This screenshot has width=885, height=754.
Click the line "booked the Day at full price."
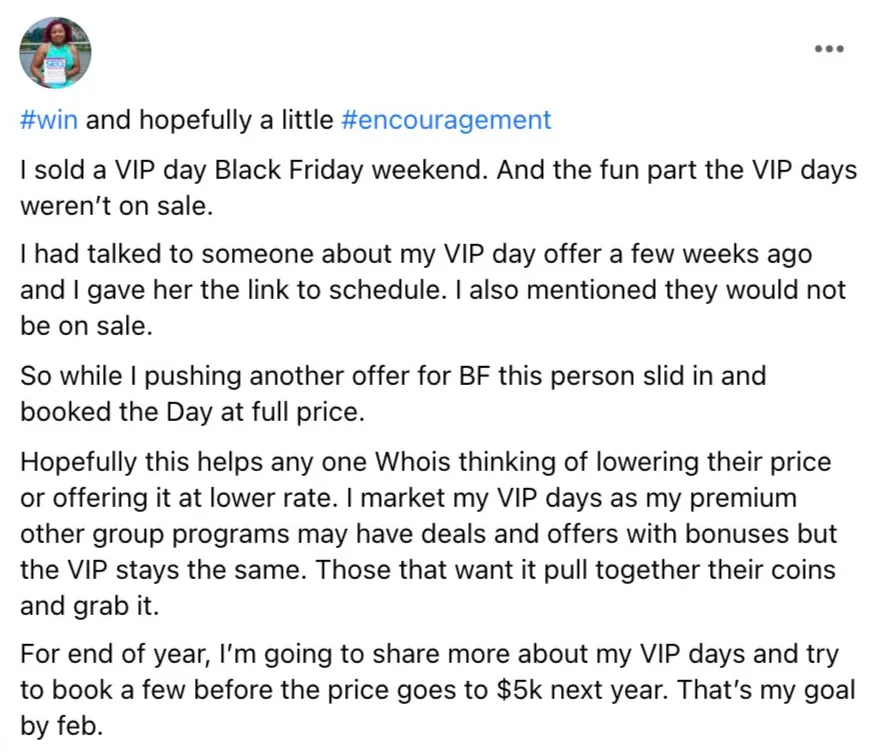click(x=192, y=412)
